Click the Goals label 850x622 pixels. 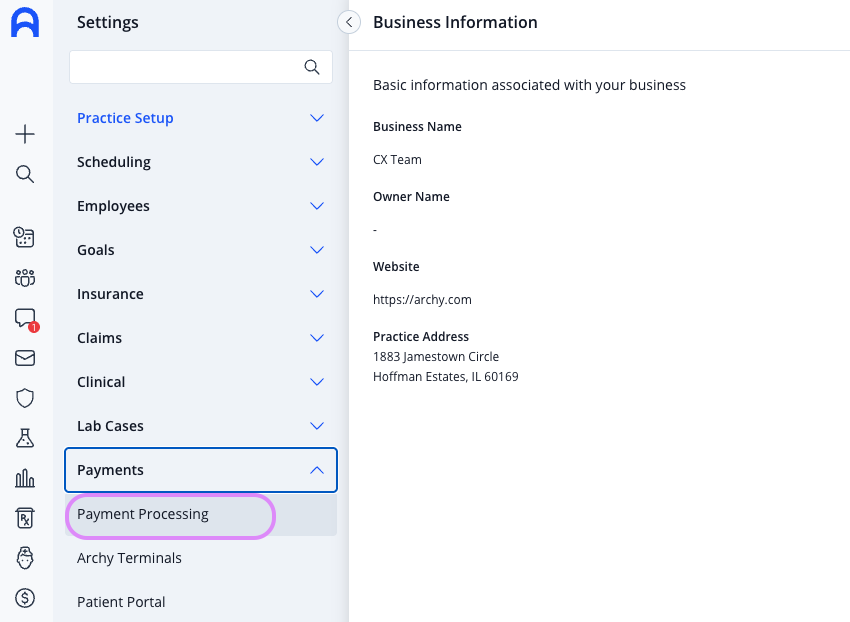tap(96, 250)
